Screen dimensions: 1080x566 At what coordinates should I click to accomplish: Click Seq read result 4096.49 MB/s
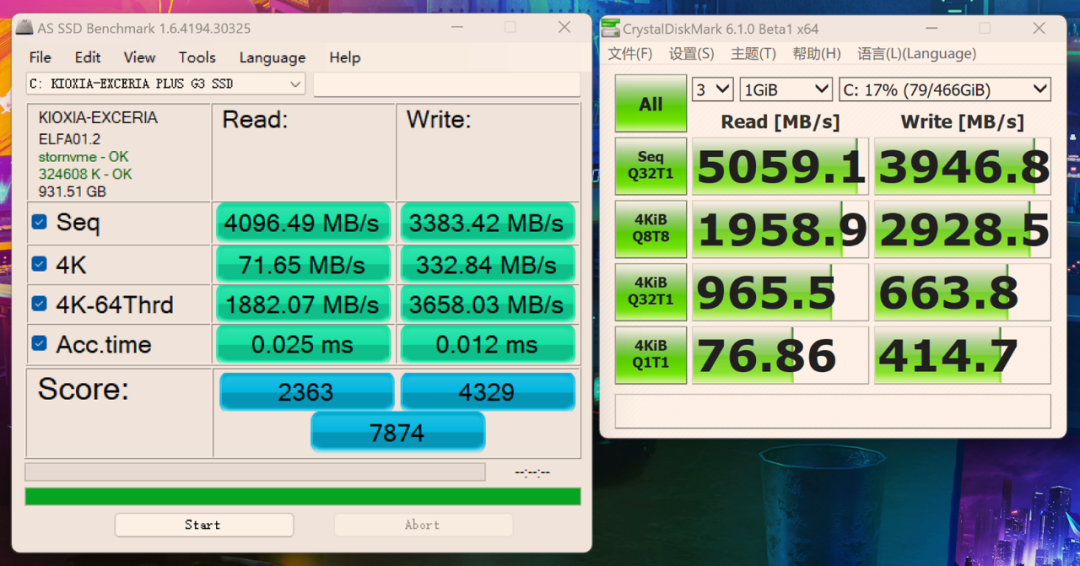pyautogui.click(x=302, y=223)
